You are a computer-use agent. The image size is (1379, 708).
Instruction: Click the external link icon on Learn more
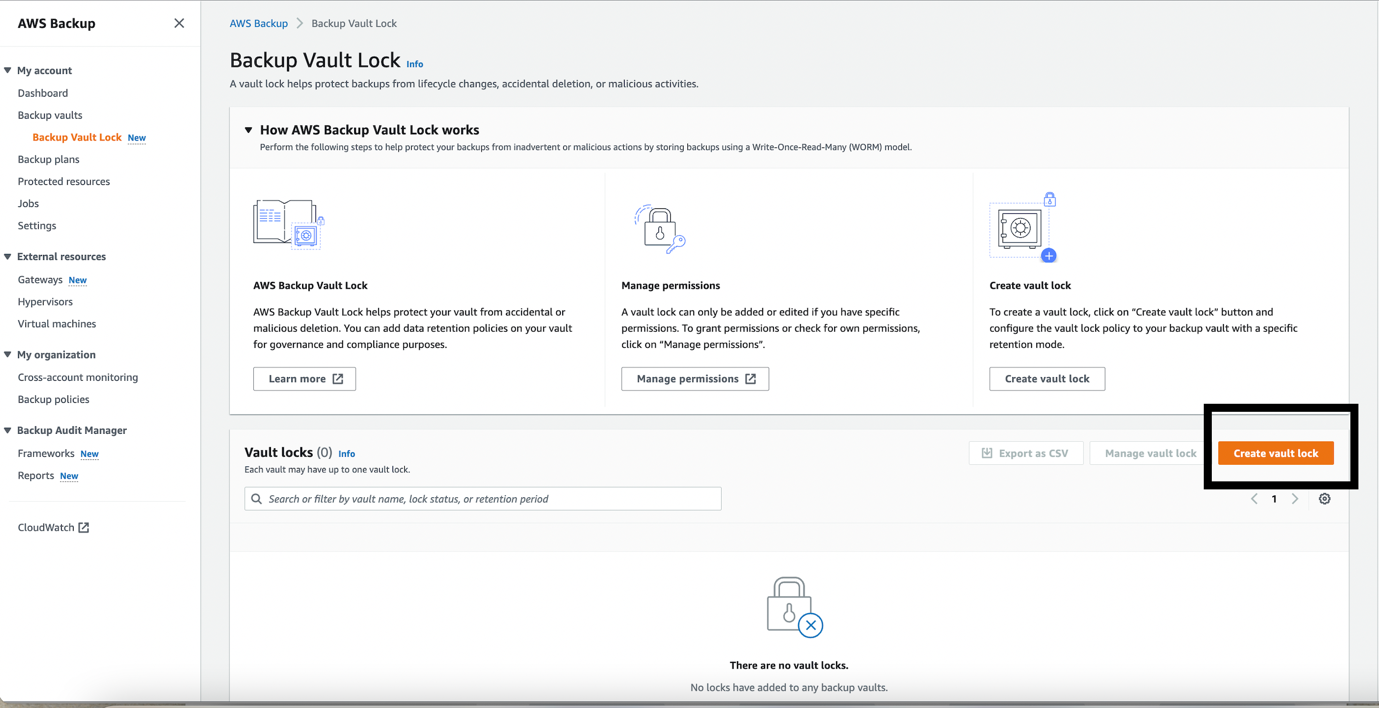(339, 378)
